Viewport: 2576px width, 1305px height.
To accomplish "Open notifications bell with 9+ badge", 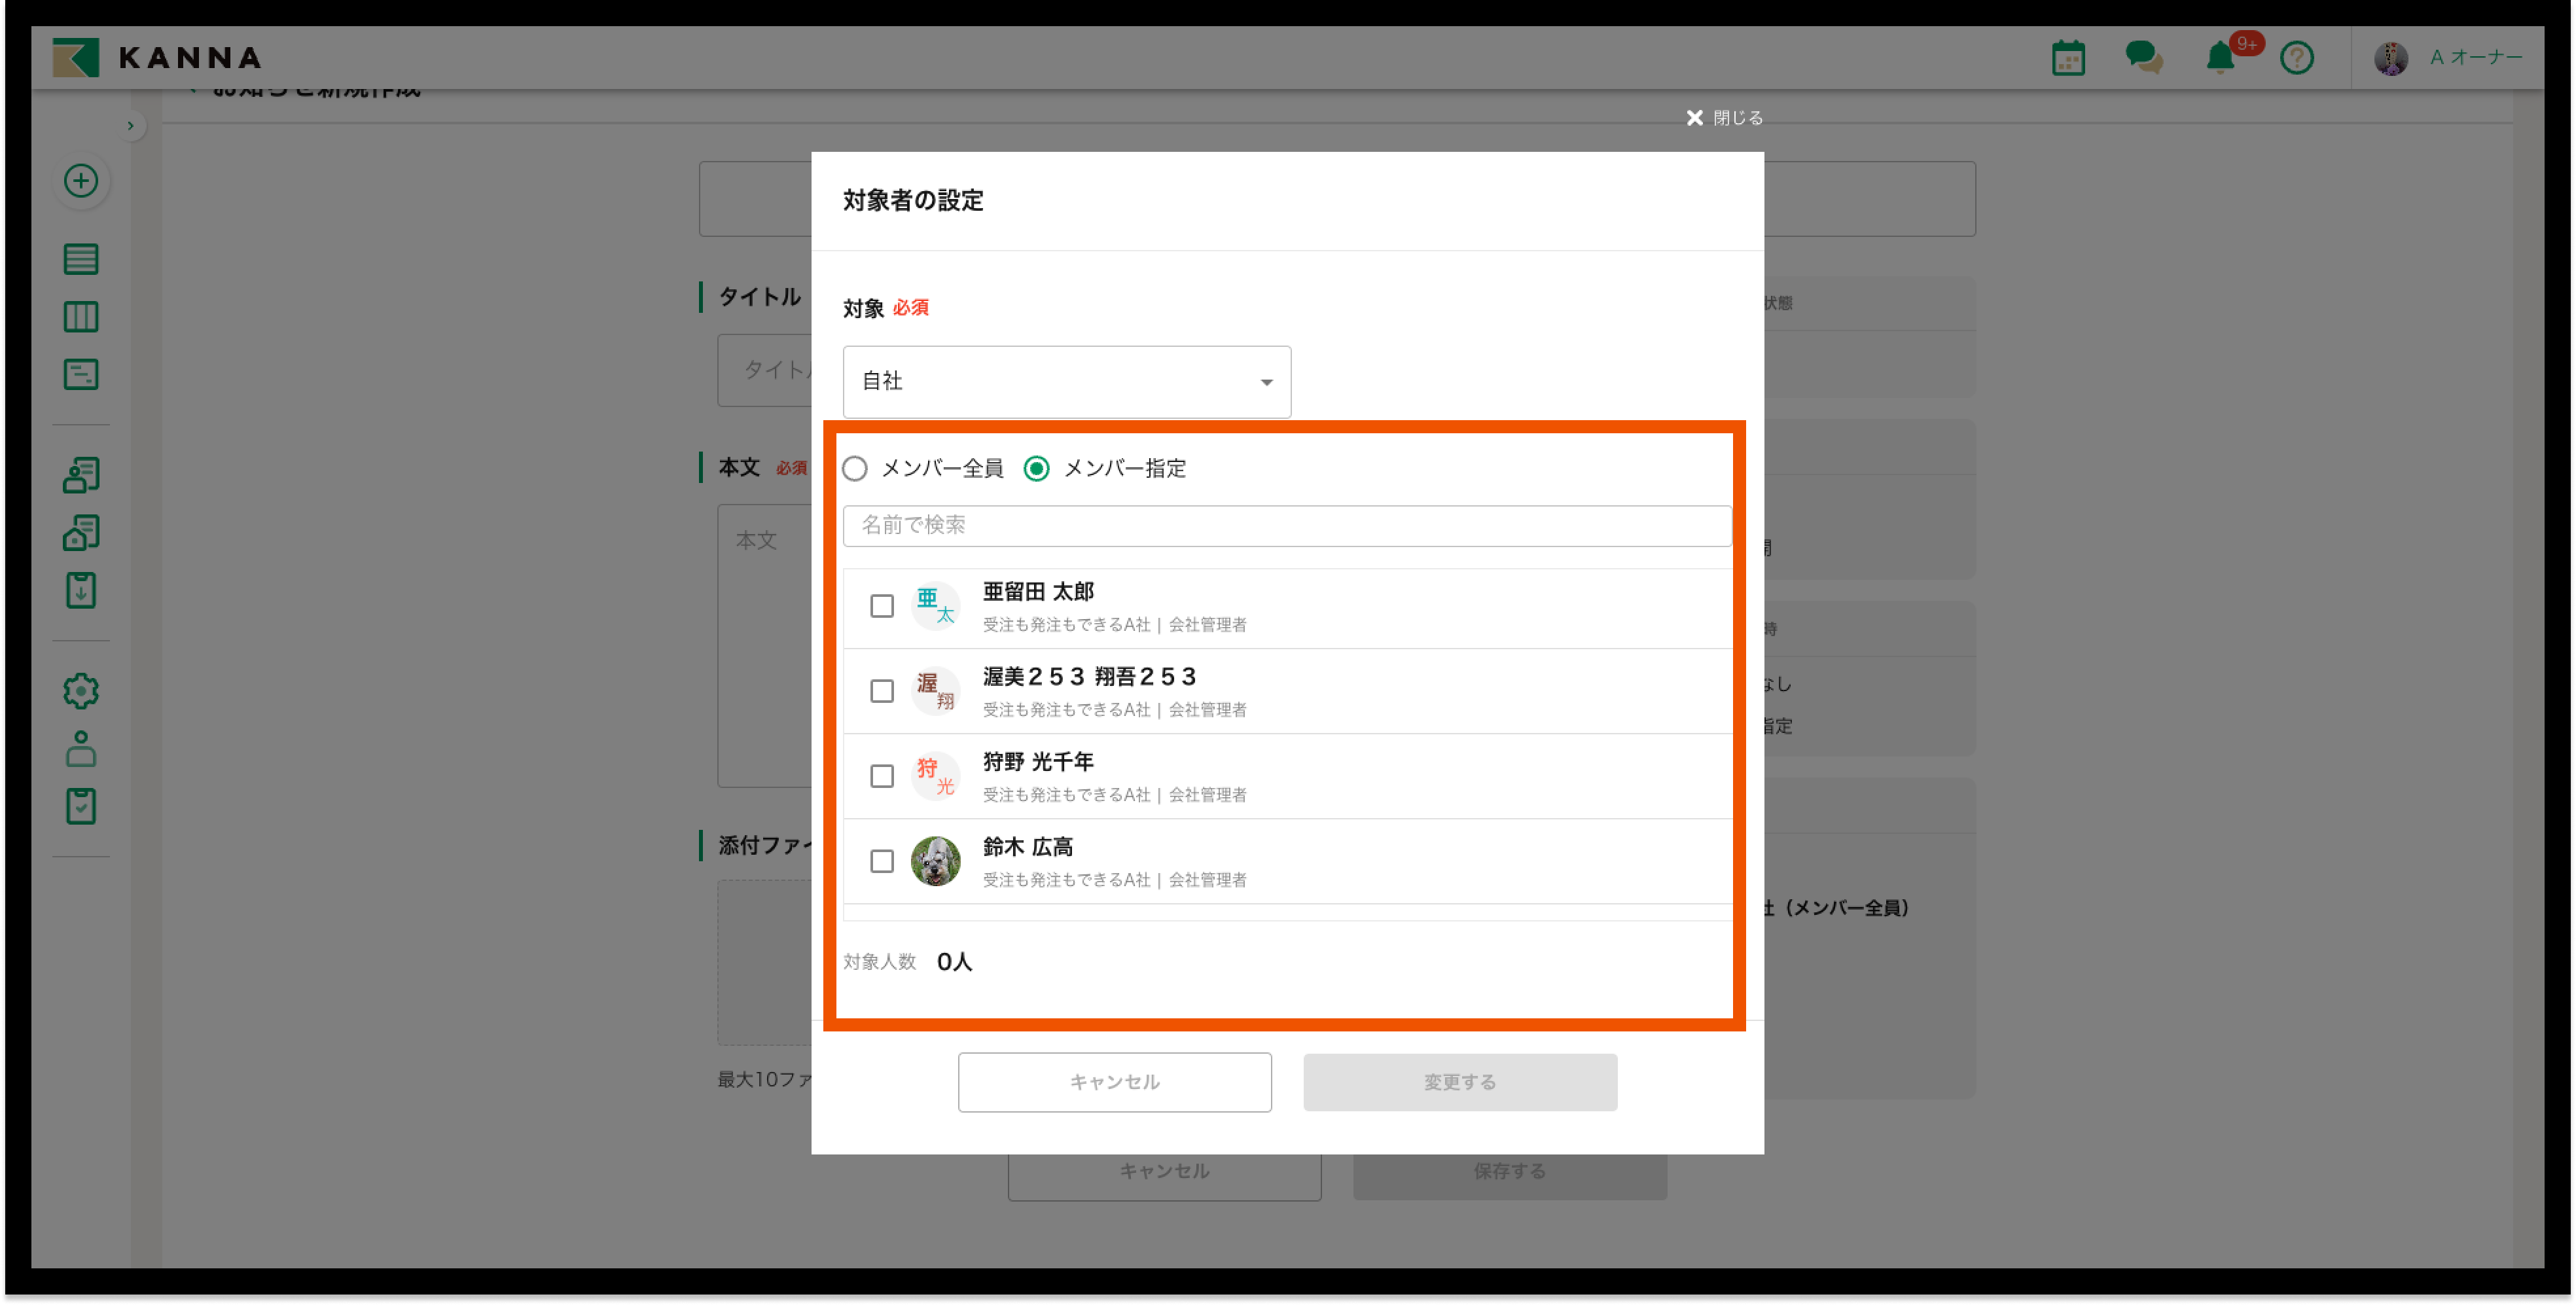I will [2219, 57].
